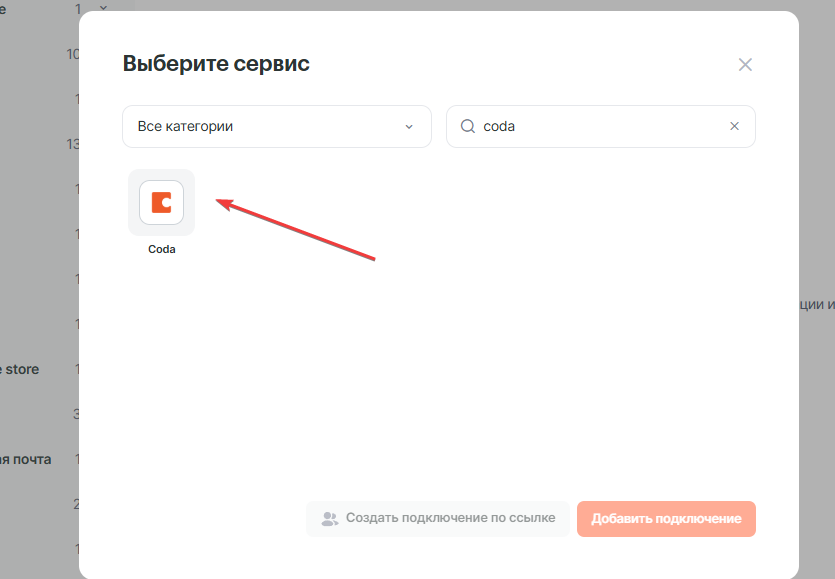Screen dimensions: 835x579
Task: Click the background row ending in "почта"
Action: (x=25, y=459)
